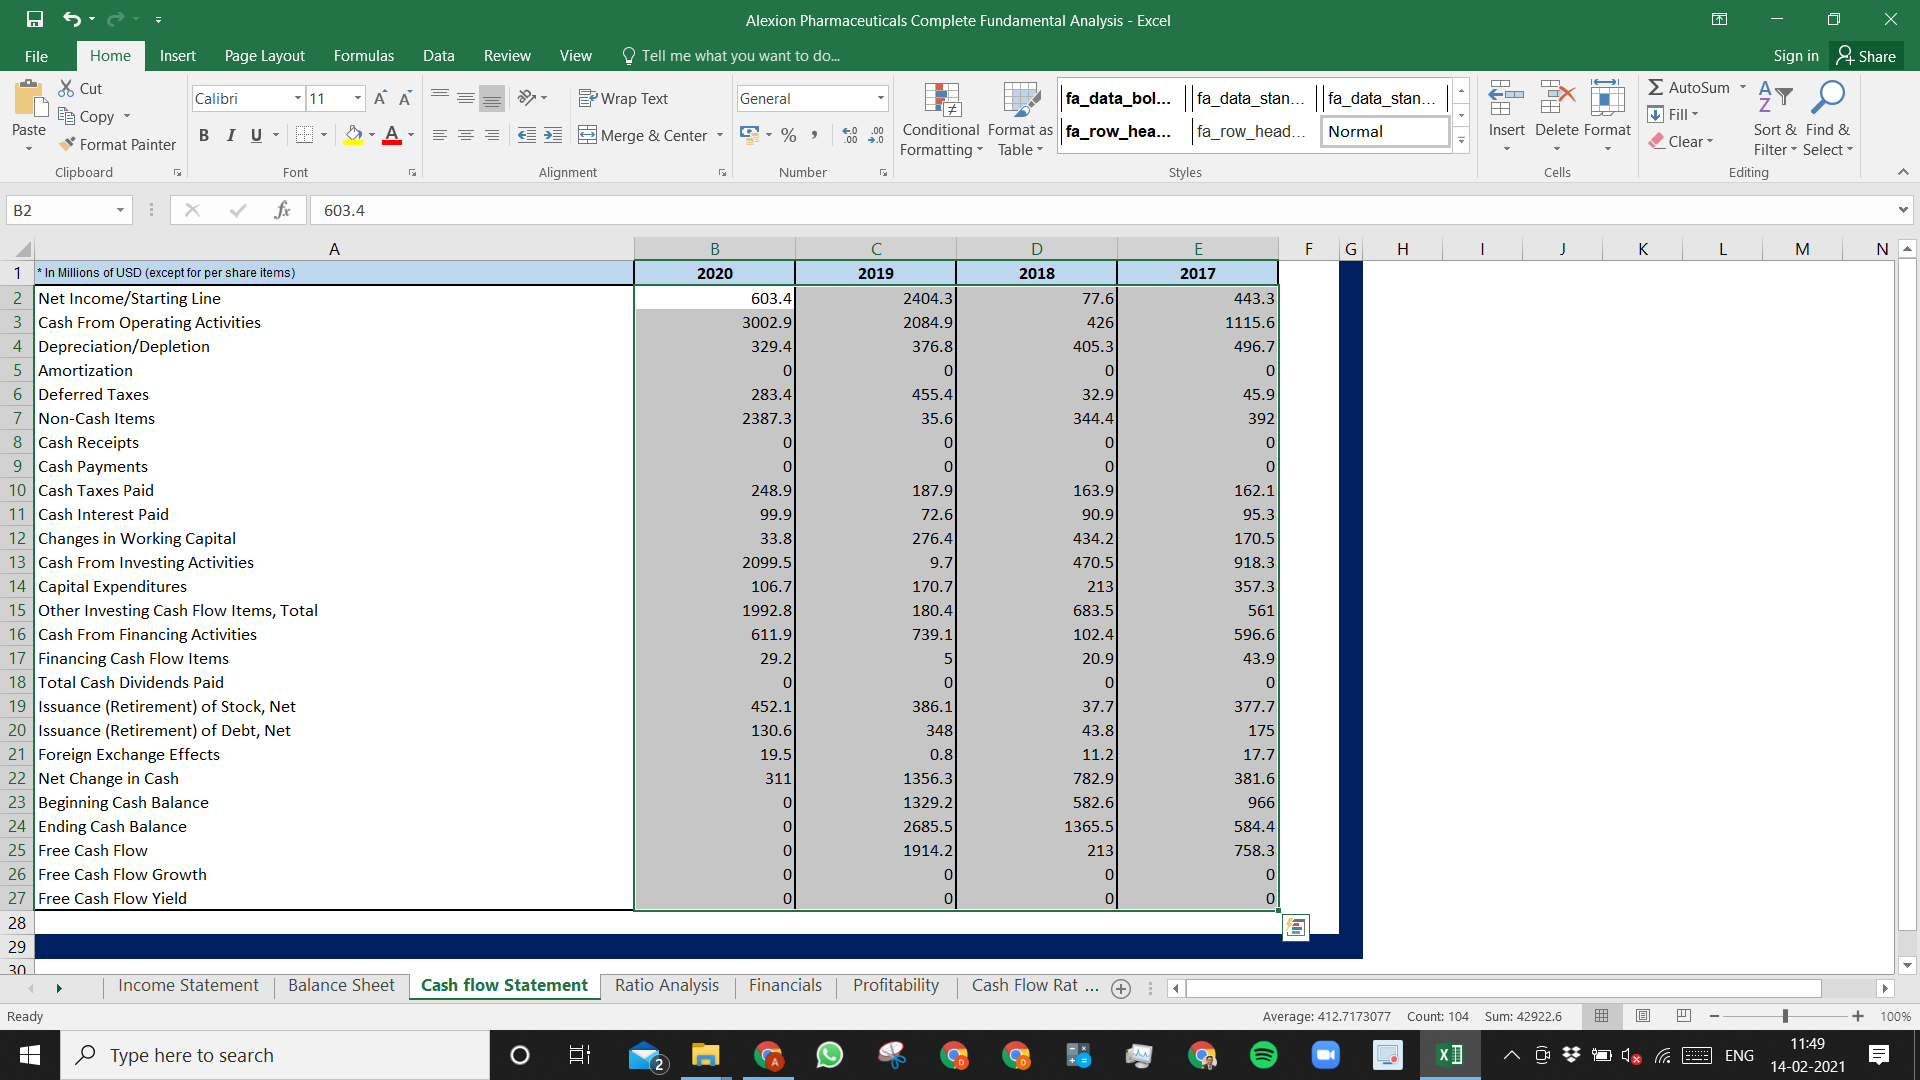Viewport: 1920px width, 1080px height.
Task: Add a new sheet with plus
Action: point(1121,988)
